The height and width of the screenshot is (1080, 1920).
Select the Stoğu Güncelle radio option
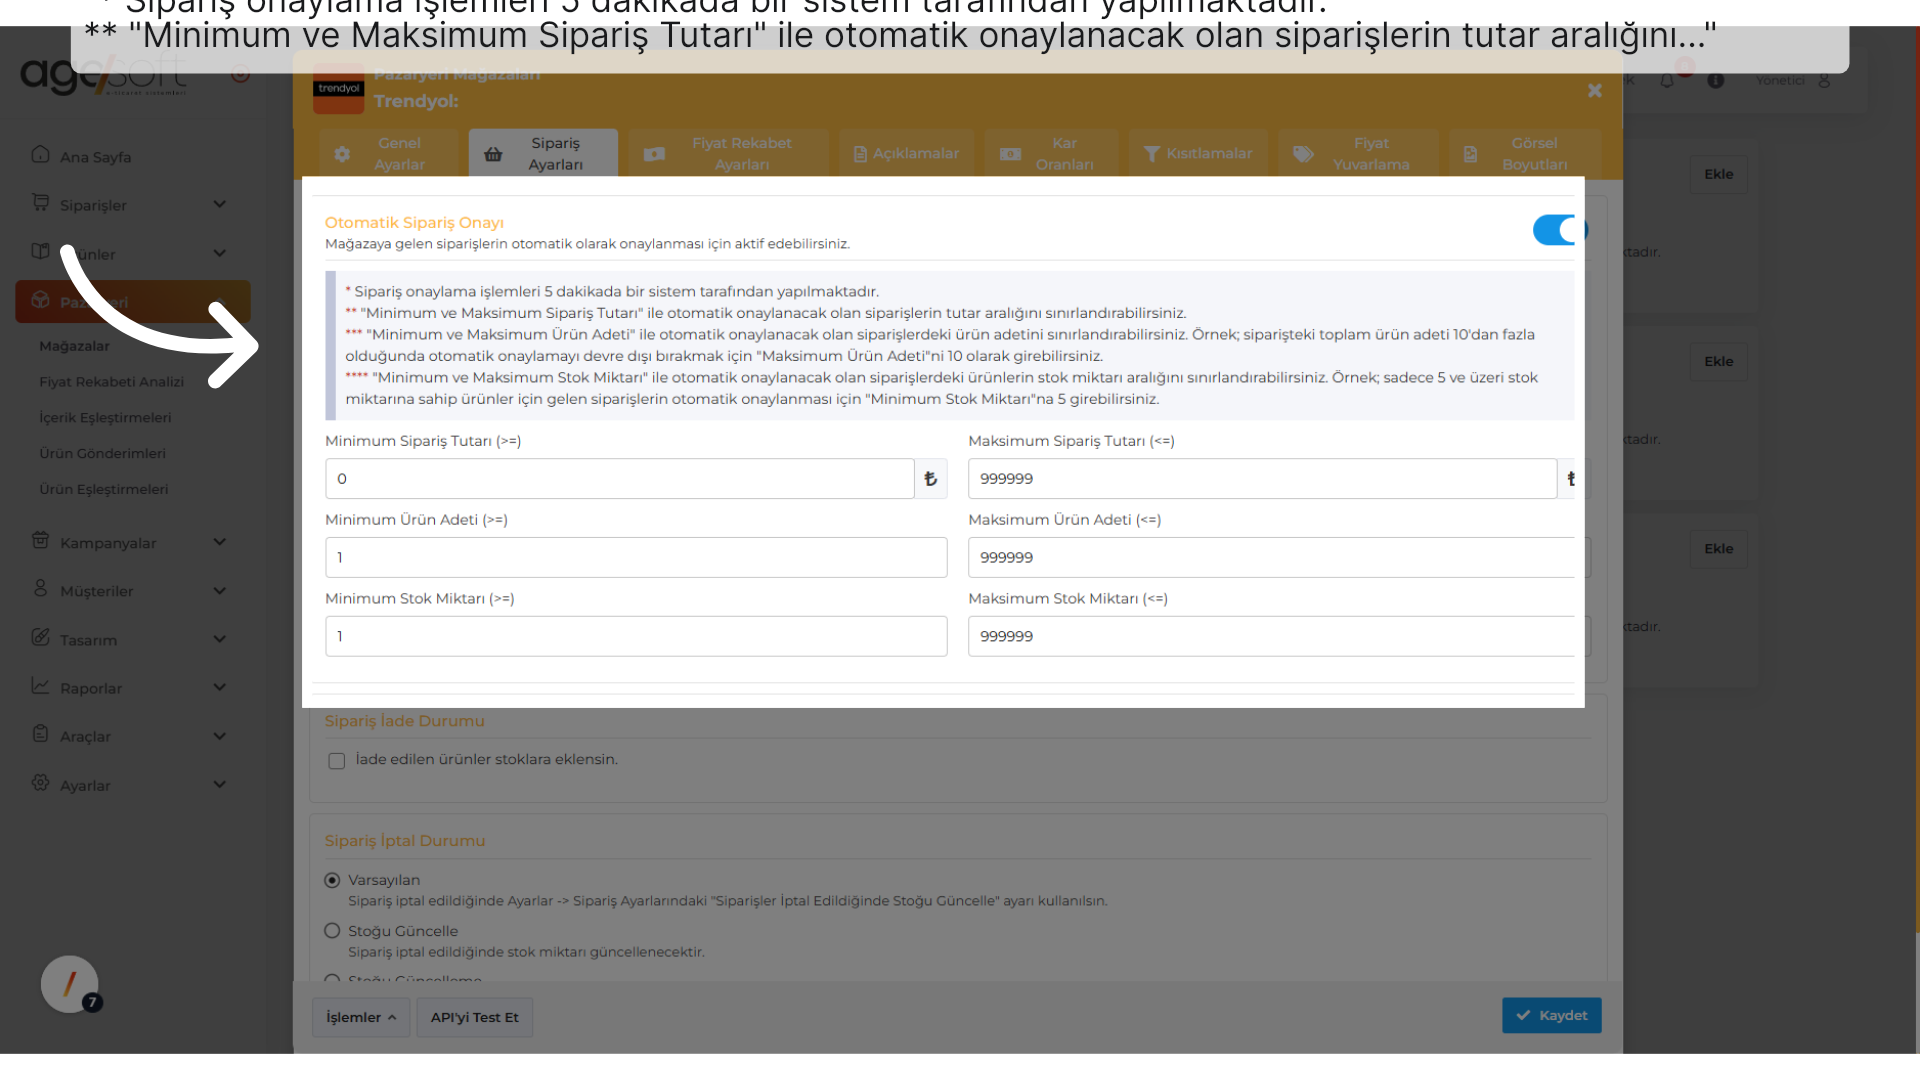(x=332, y=931)
